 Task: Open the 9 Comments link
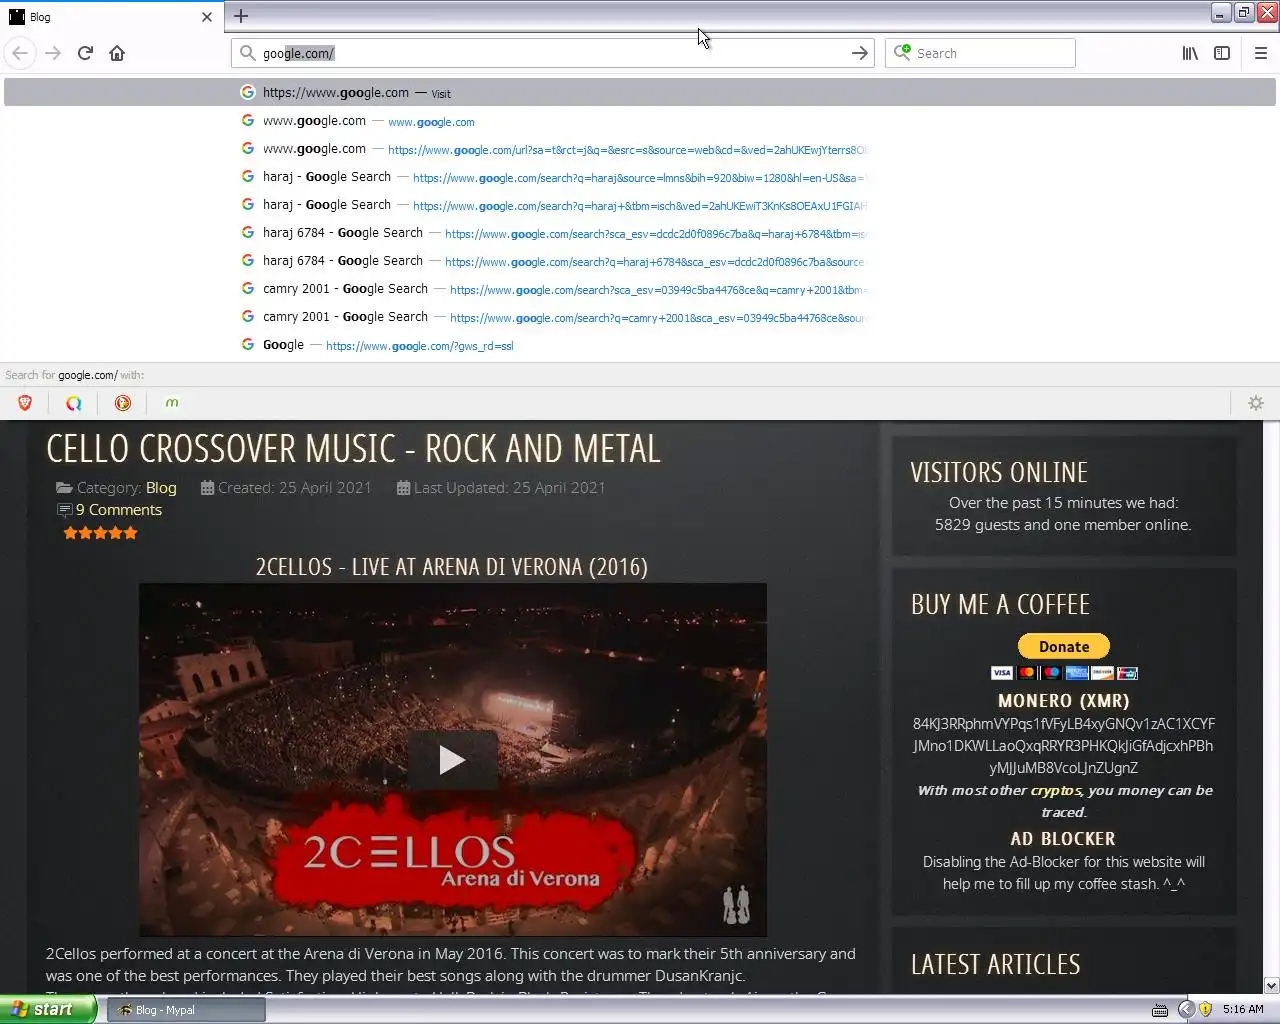pos(118,510)
